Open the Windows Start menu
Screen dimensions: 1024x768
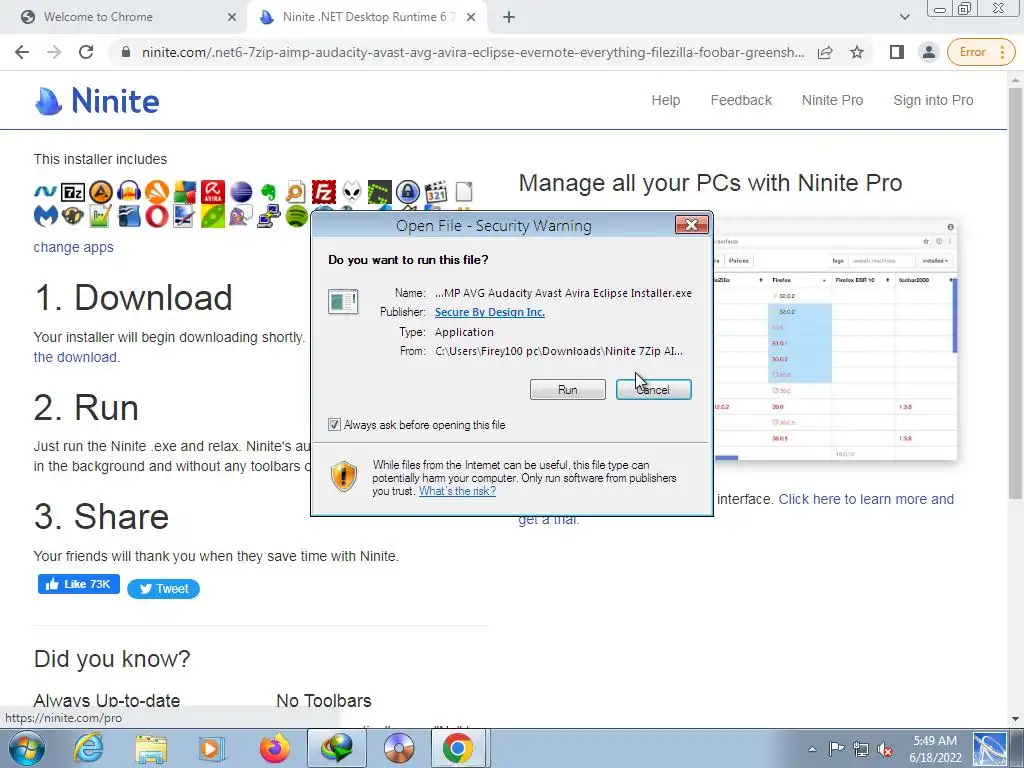[26, 748]
